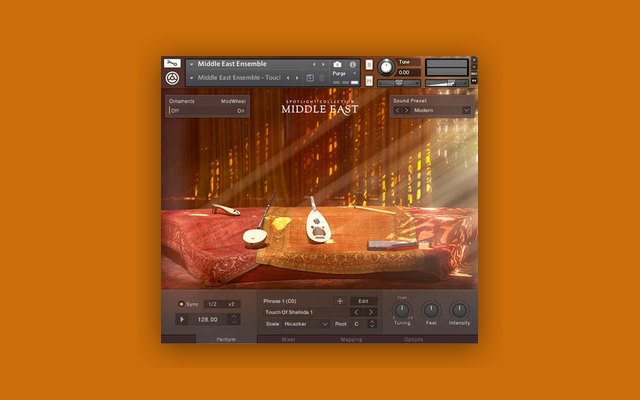Click the ModWheel ornaments label

click(x=233, y=101)
